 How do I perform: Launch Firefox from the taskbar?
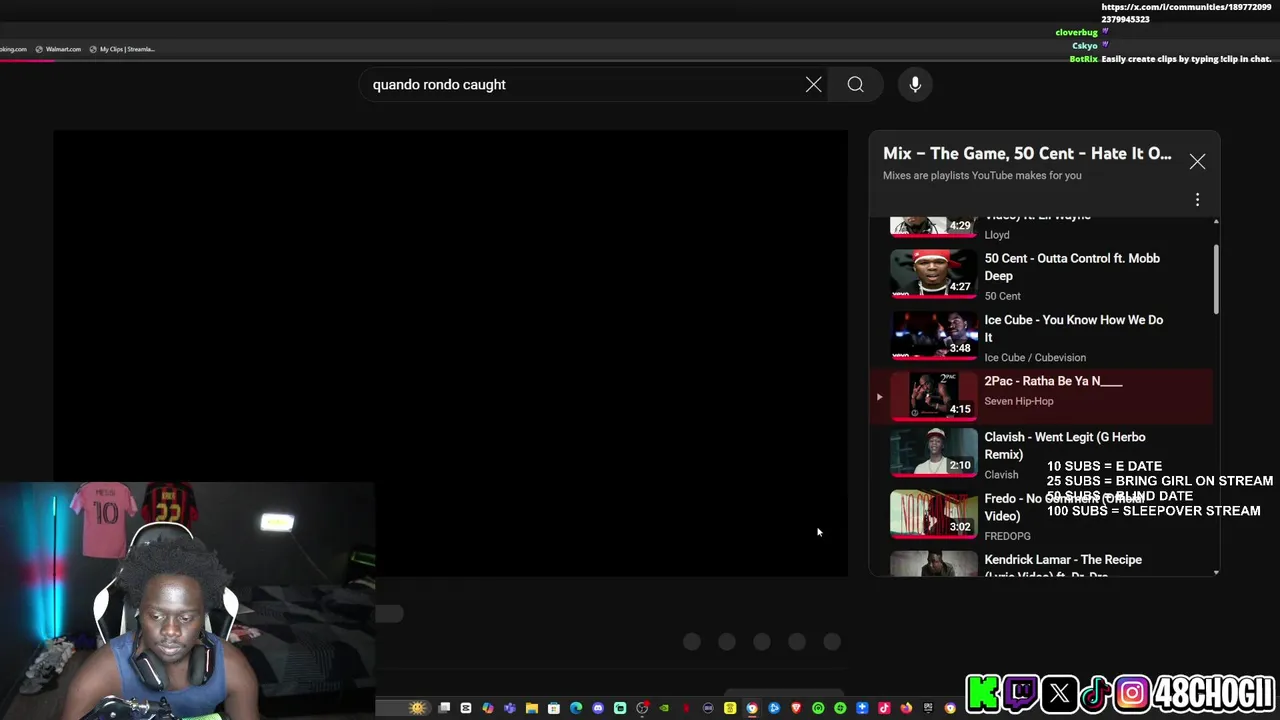(906, 708)
